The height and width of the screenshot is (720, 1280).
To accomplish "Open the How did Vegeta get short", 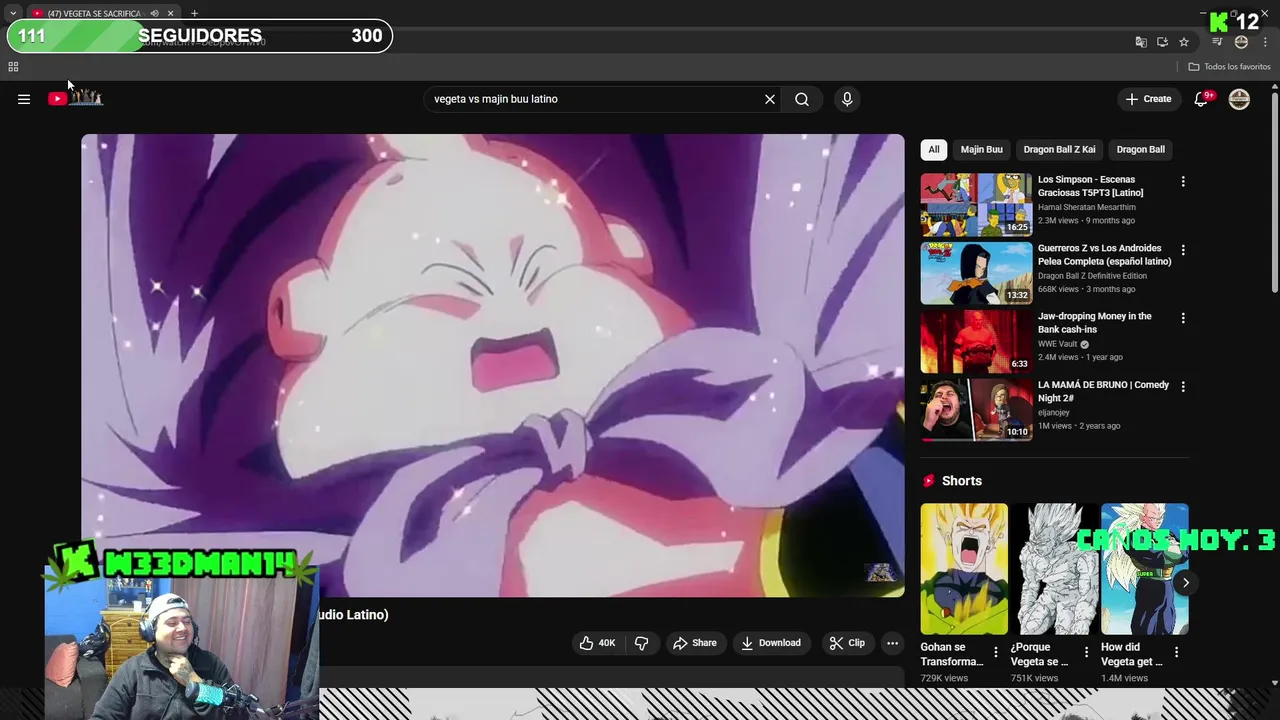I will point(1145,569).
